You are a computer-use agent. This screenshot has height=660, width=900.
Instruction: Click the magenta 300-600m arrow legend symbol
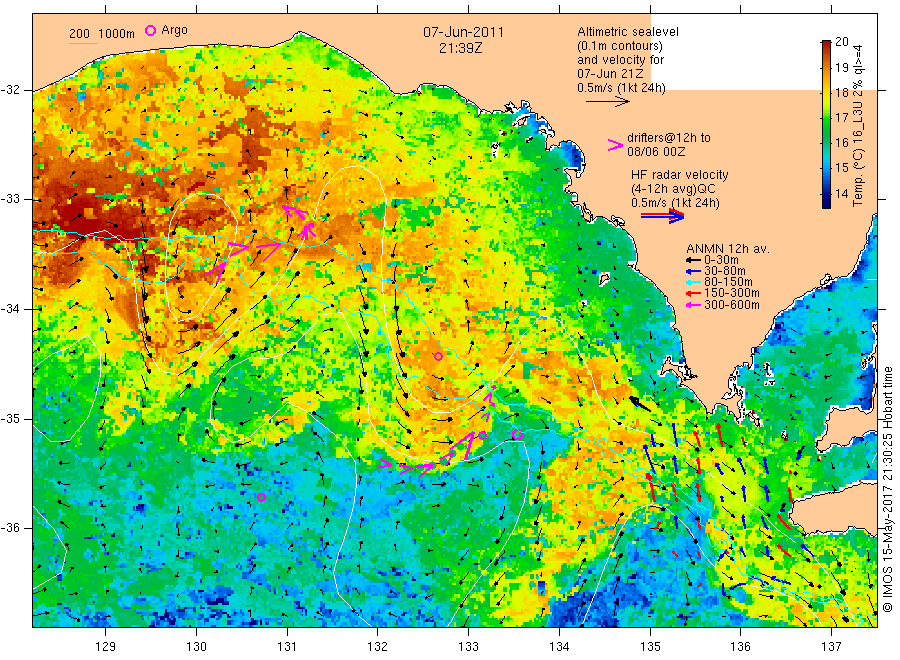coord(693,305)
